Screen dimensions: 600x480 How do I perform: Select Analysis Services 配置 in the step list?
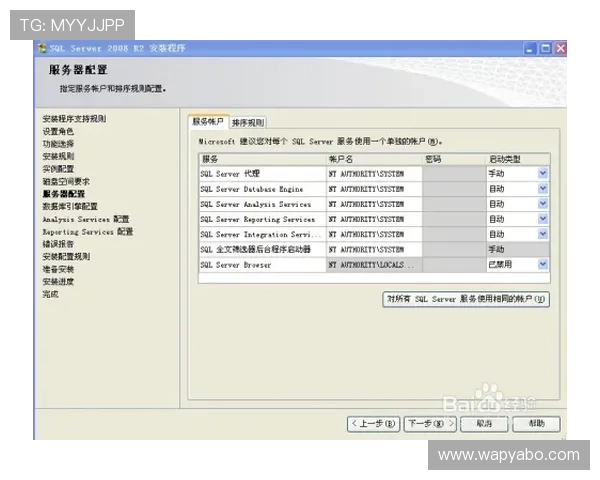[x=85, y=219]
